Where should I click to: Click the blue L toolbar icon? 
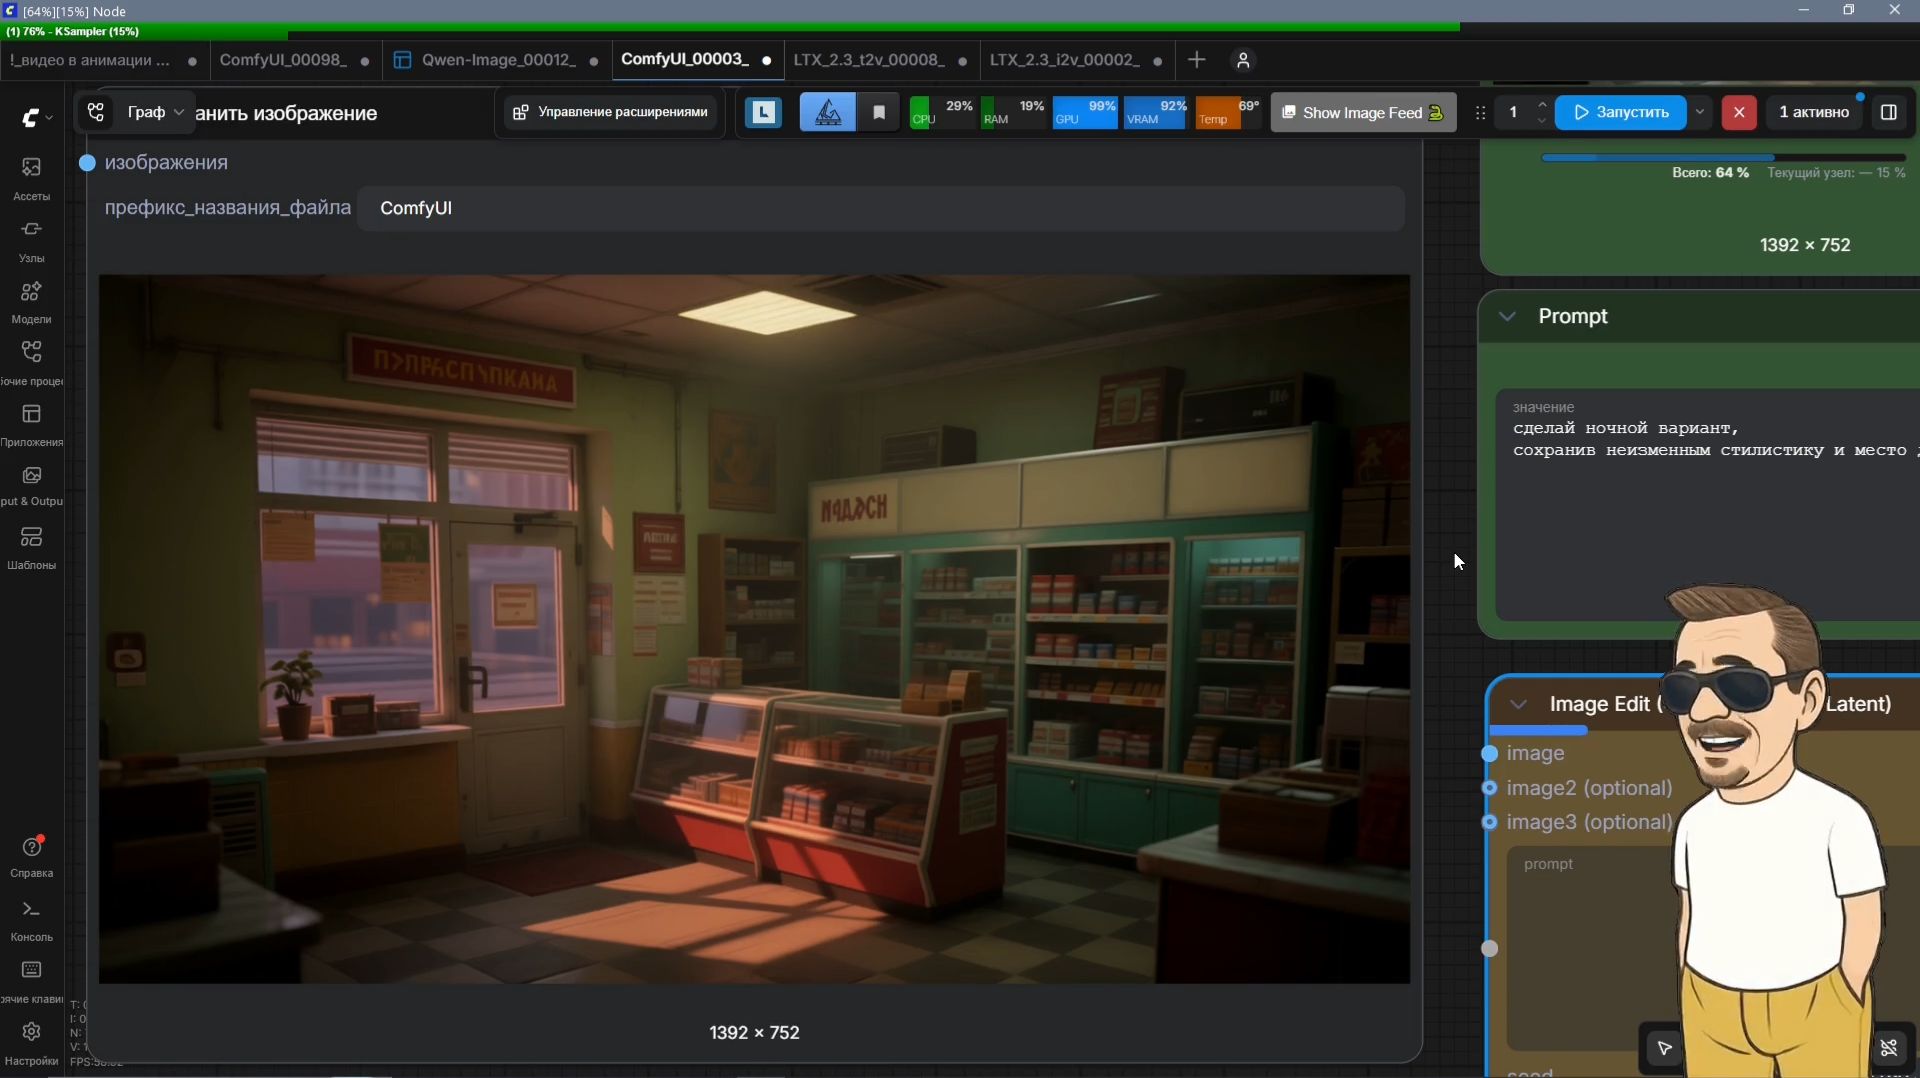click(764, 113)
